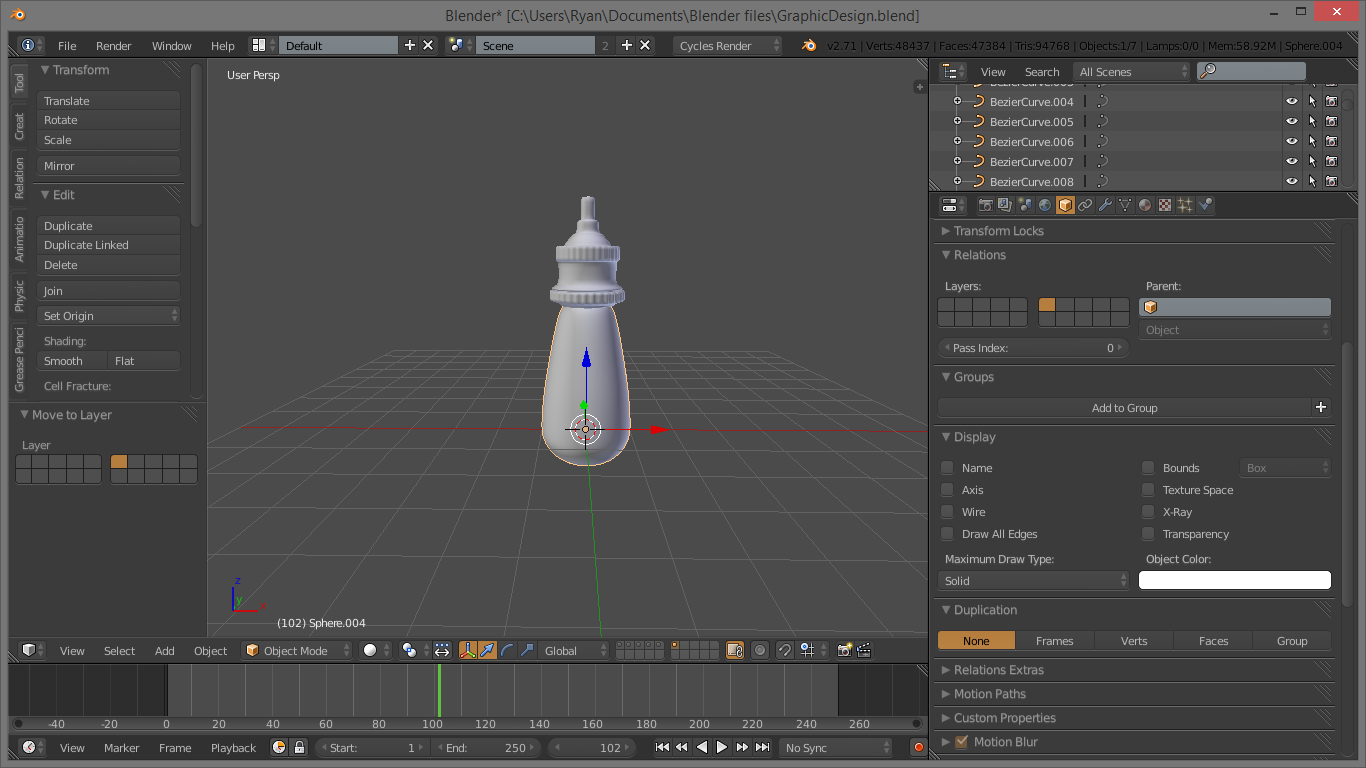Open the Render Layers properties tab
Screen dimensions: 1366x768
[x=1005, y=205]
